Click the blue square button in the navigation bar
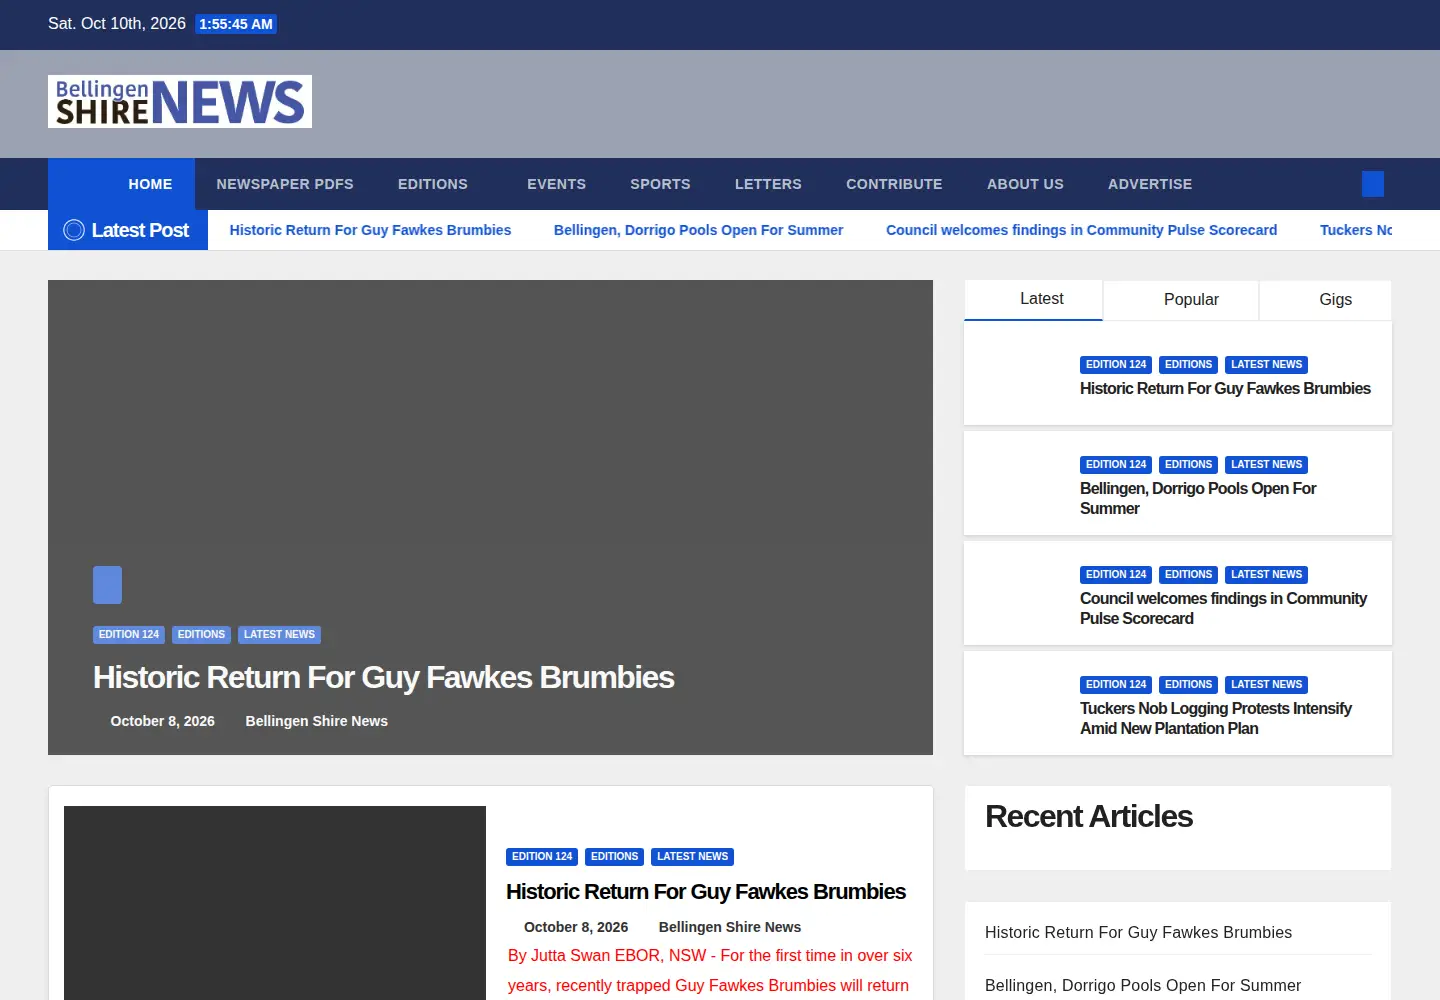Viewport: 1440px width, 1000px height. pyautogui.click(x=1373, y=184)
